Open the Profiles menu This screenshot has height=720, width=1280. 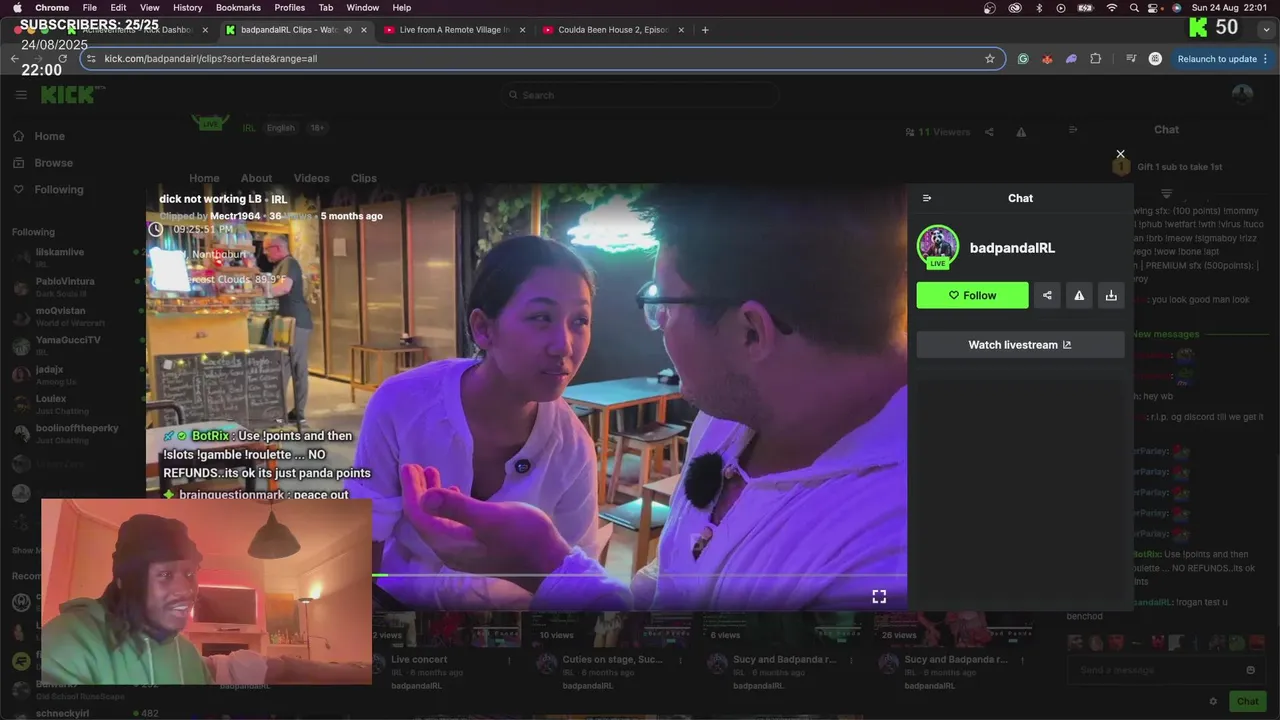point(289,7)
